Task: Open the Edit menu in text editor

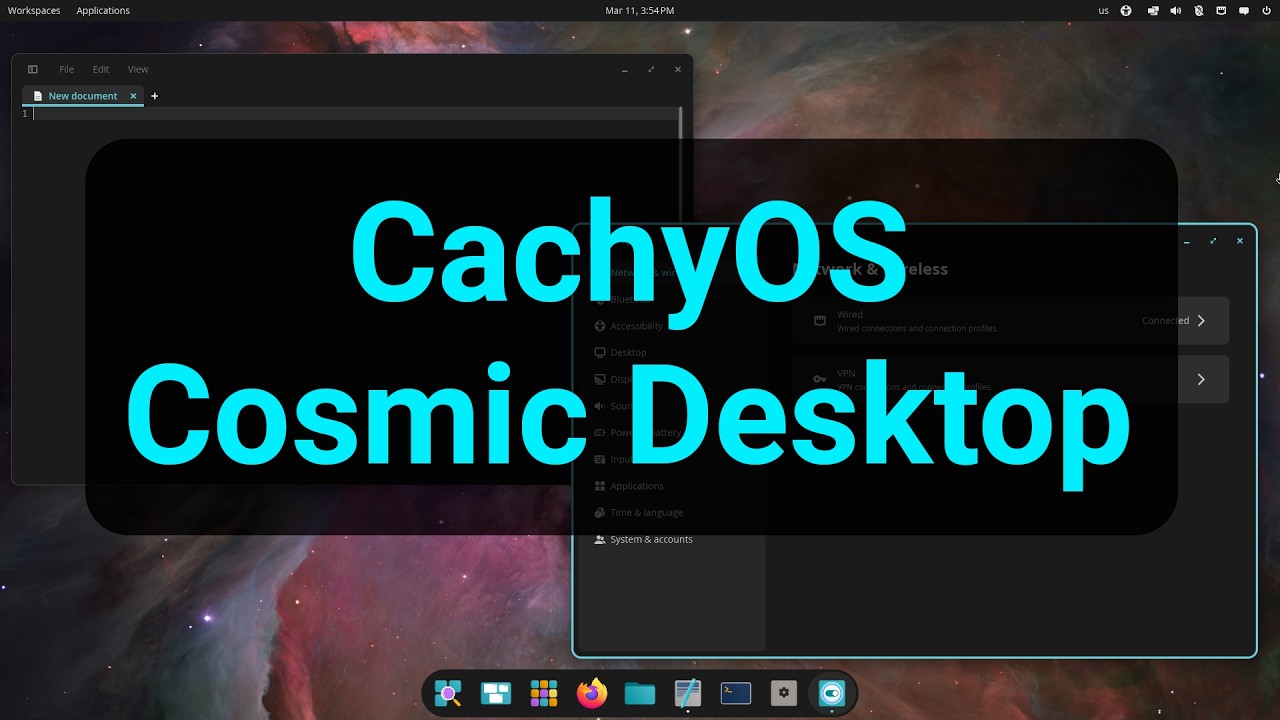Action: point(101,69)
